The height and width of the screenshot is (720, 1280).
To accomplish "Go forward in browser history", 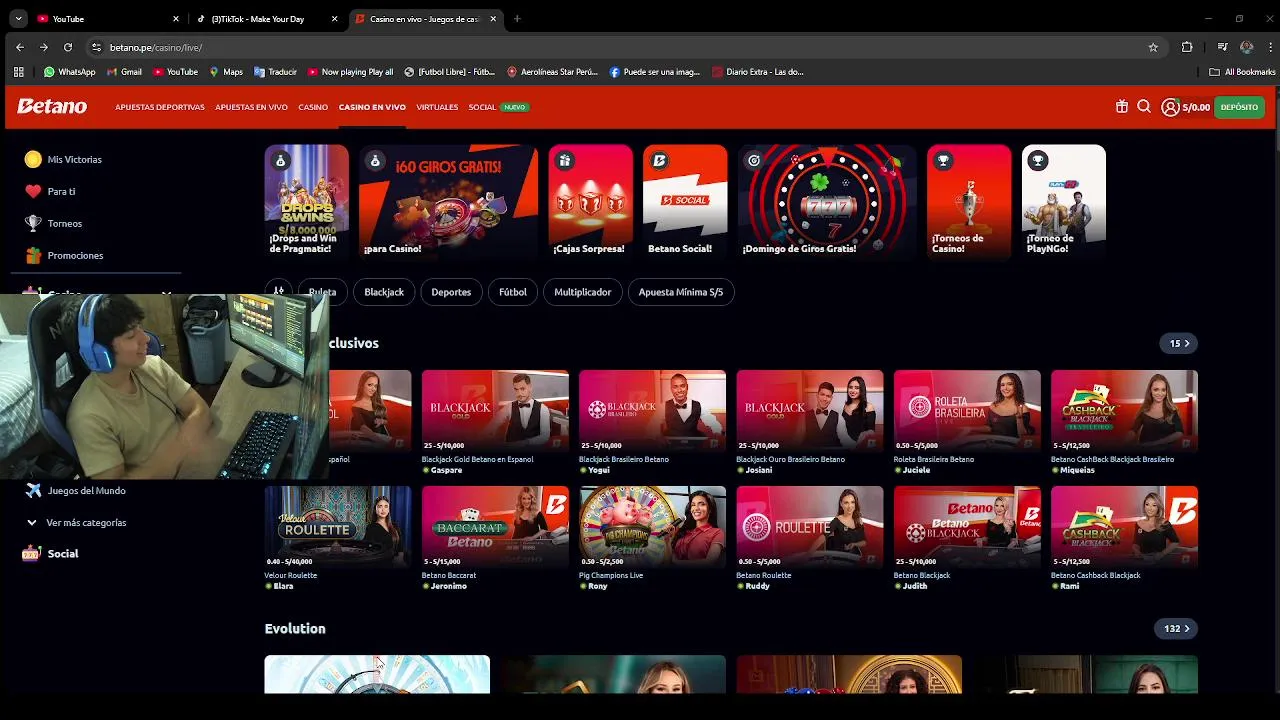I will [44, 47].
